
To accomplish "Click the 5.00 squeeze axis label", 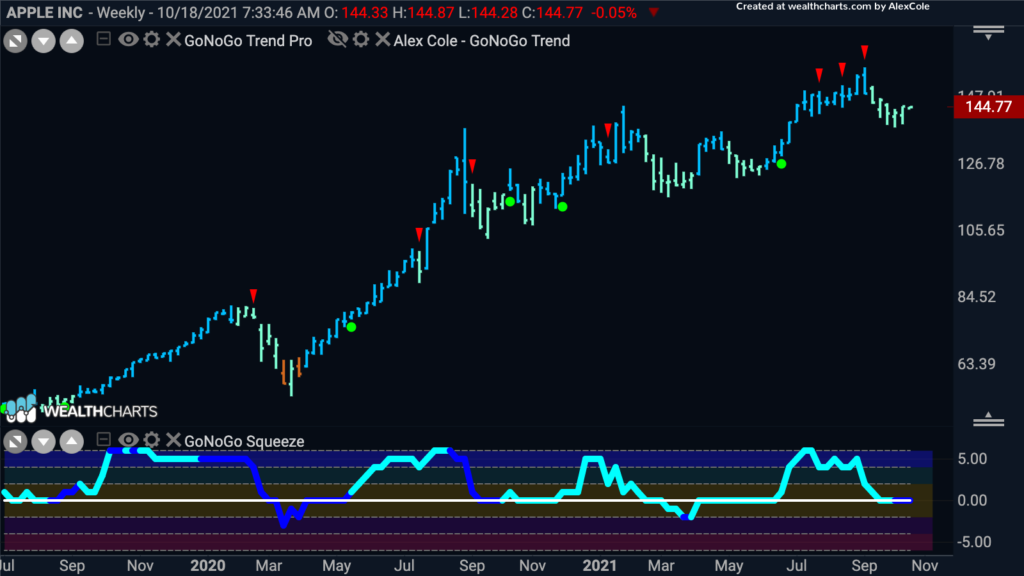I will click(972, 458).
